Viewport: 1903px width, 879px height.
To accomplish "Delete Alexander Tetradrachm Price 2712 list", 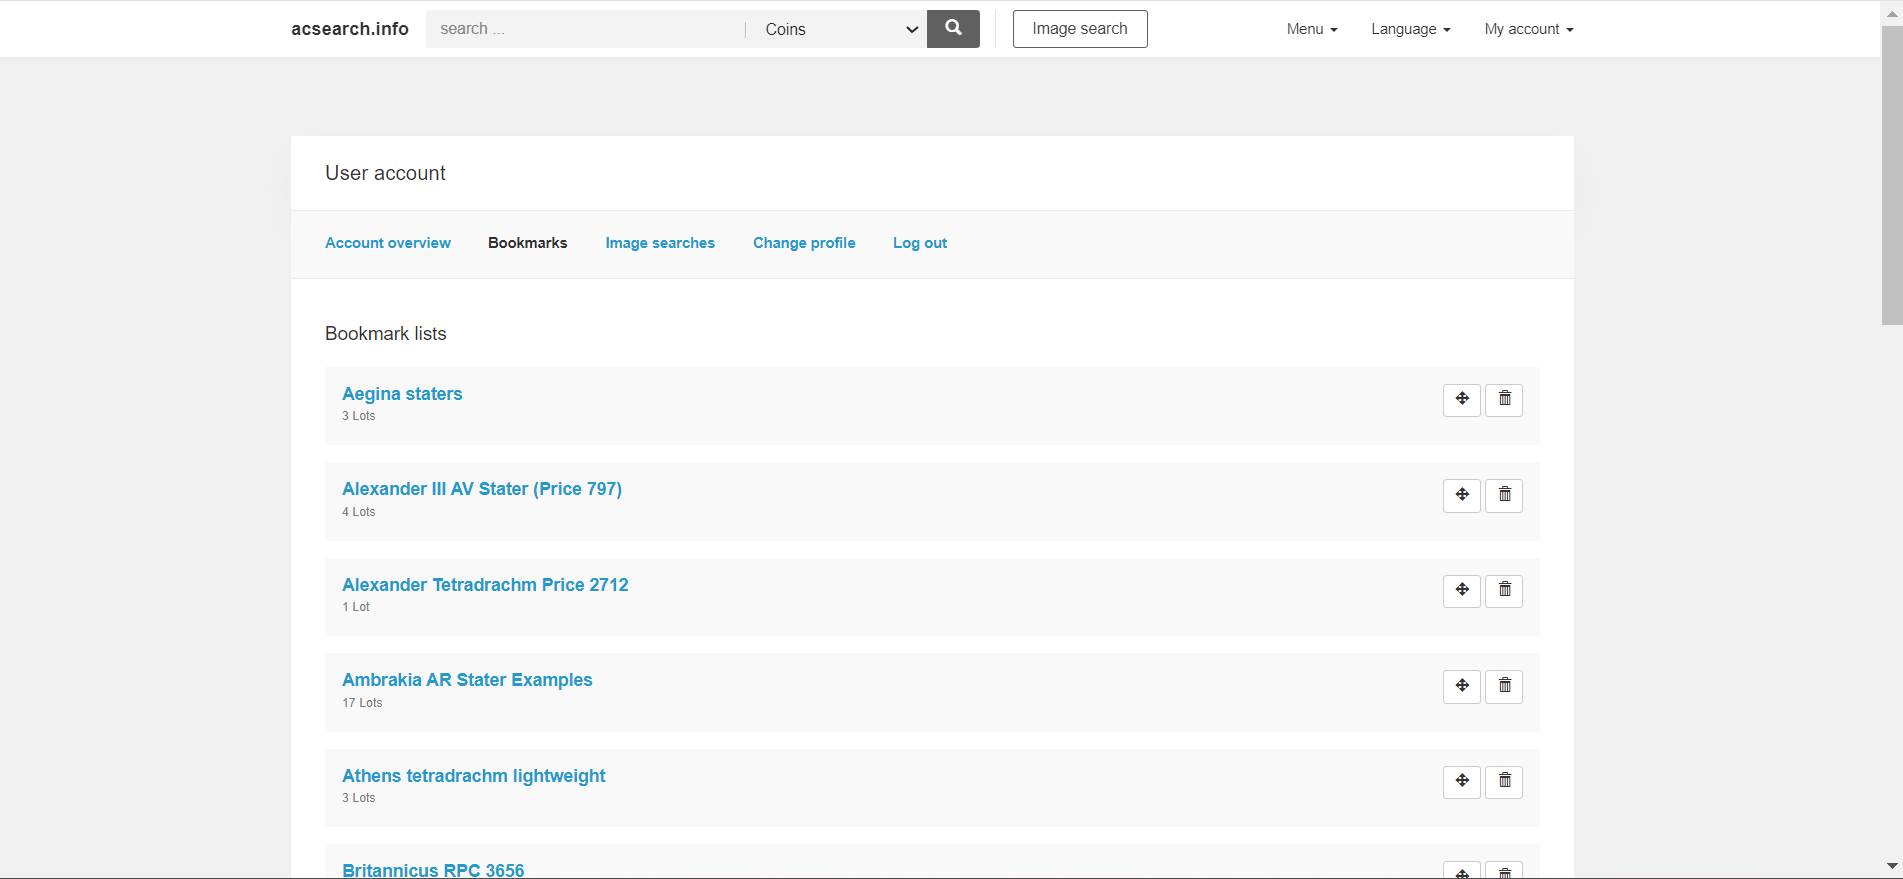I will pos(1504,591).
